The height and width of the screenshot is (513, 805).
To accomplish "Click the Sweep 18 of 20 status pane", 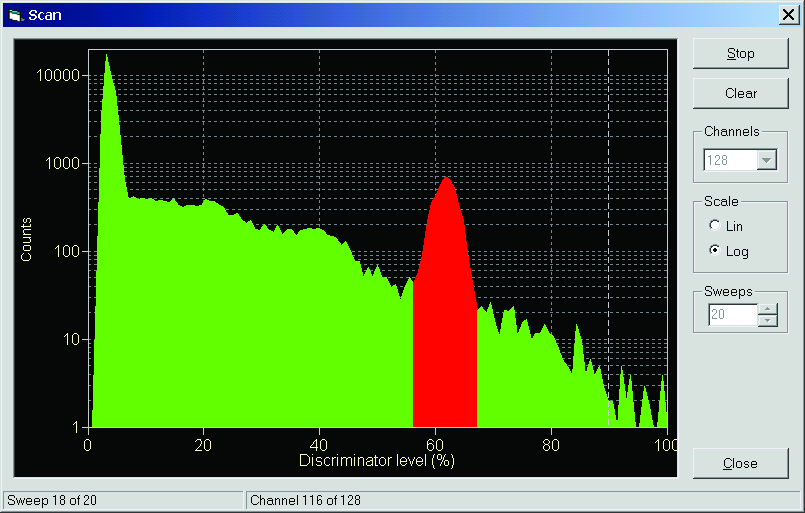I will (x=123, y=500).
